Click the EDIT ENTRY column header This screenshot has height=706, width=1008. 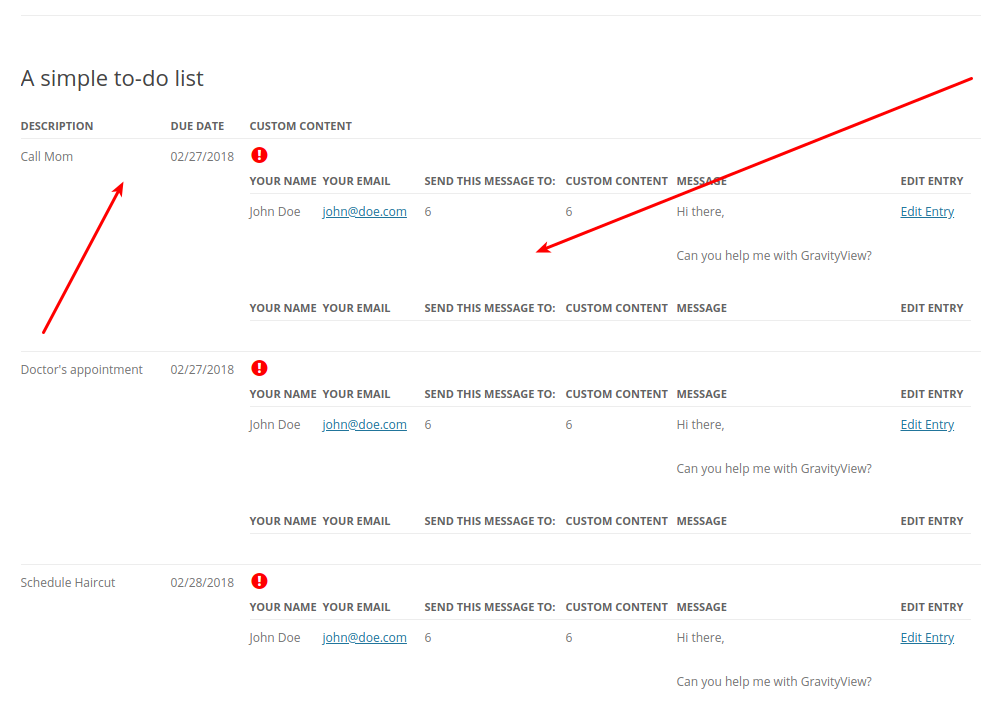click(932, 181)
